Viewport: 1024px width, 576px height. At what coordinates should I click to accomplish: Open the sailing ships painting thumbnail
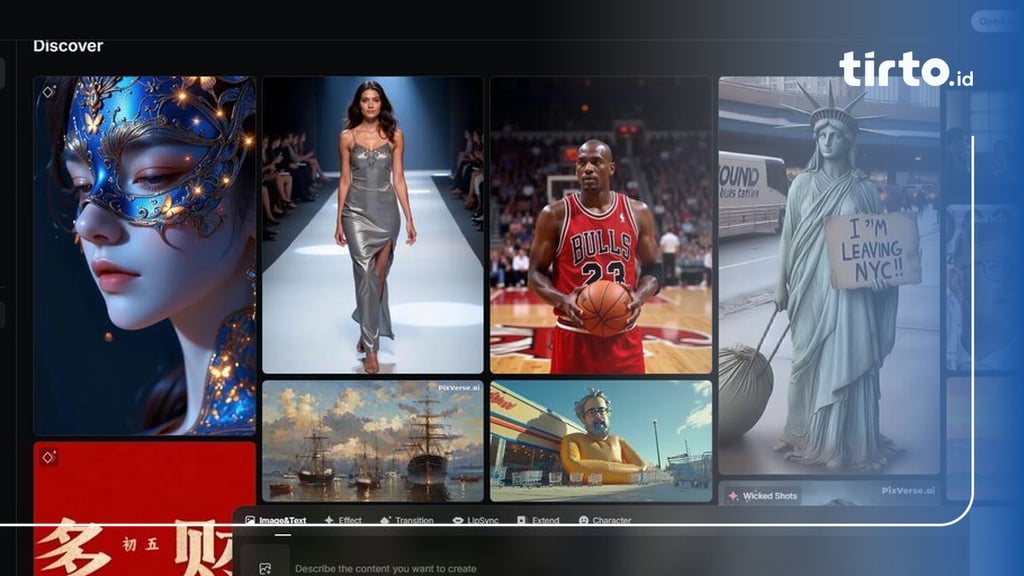(372, 441)
